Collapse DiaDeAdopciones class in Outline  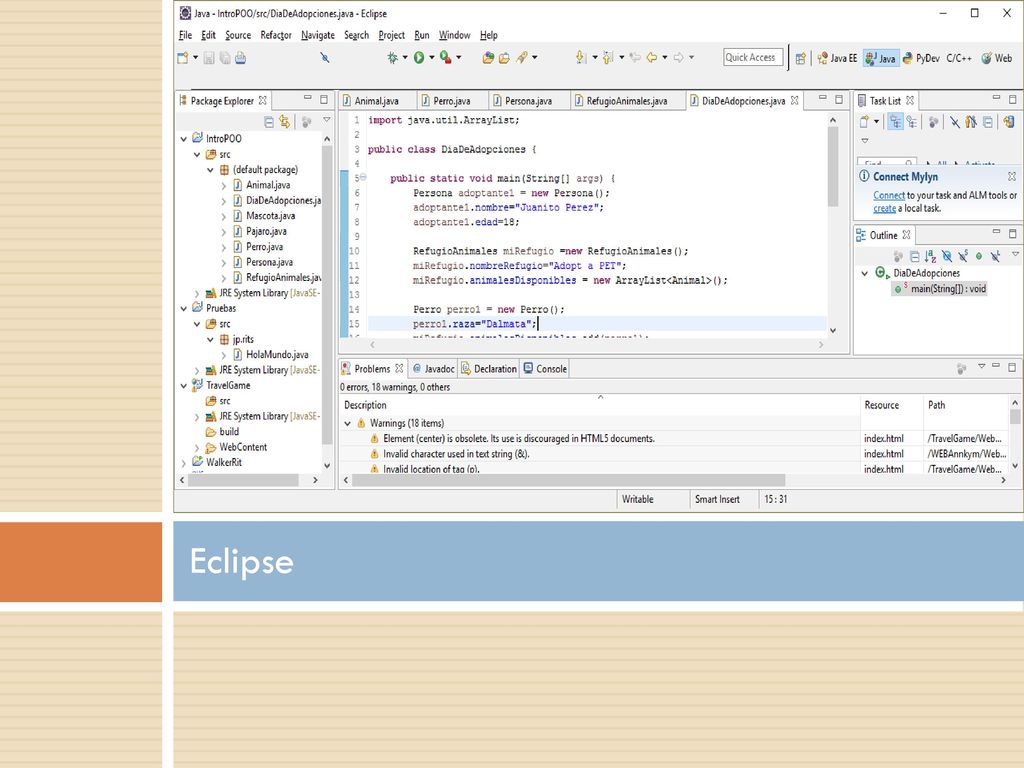865,274
